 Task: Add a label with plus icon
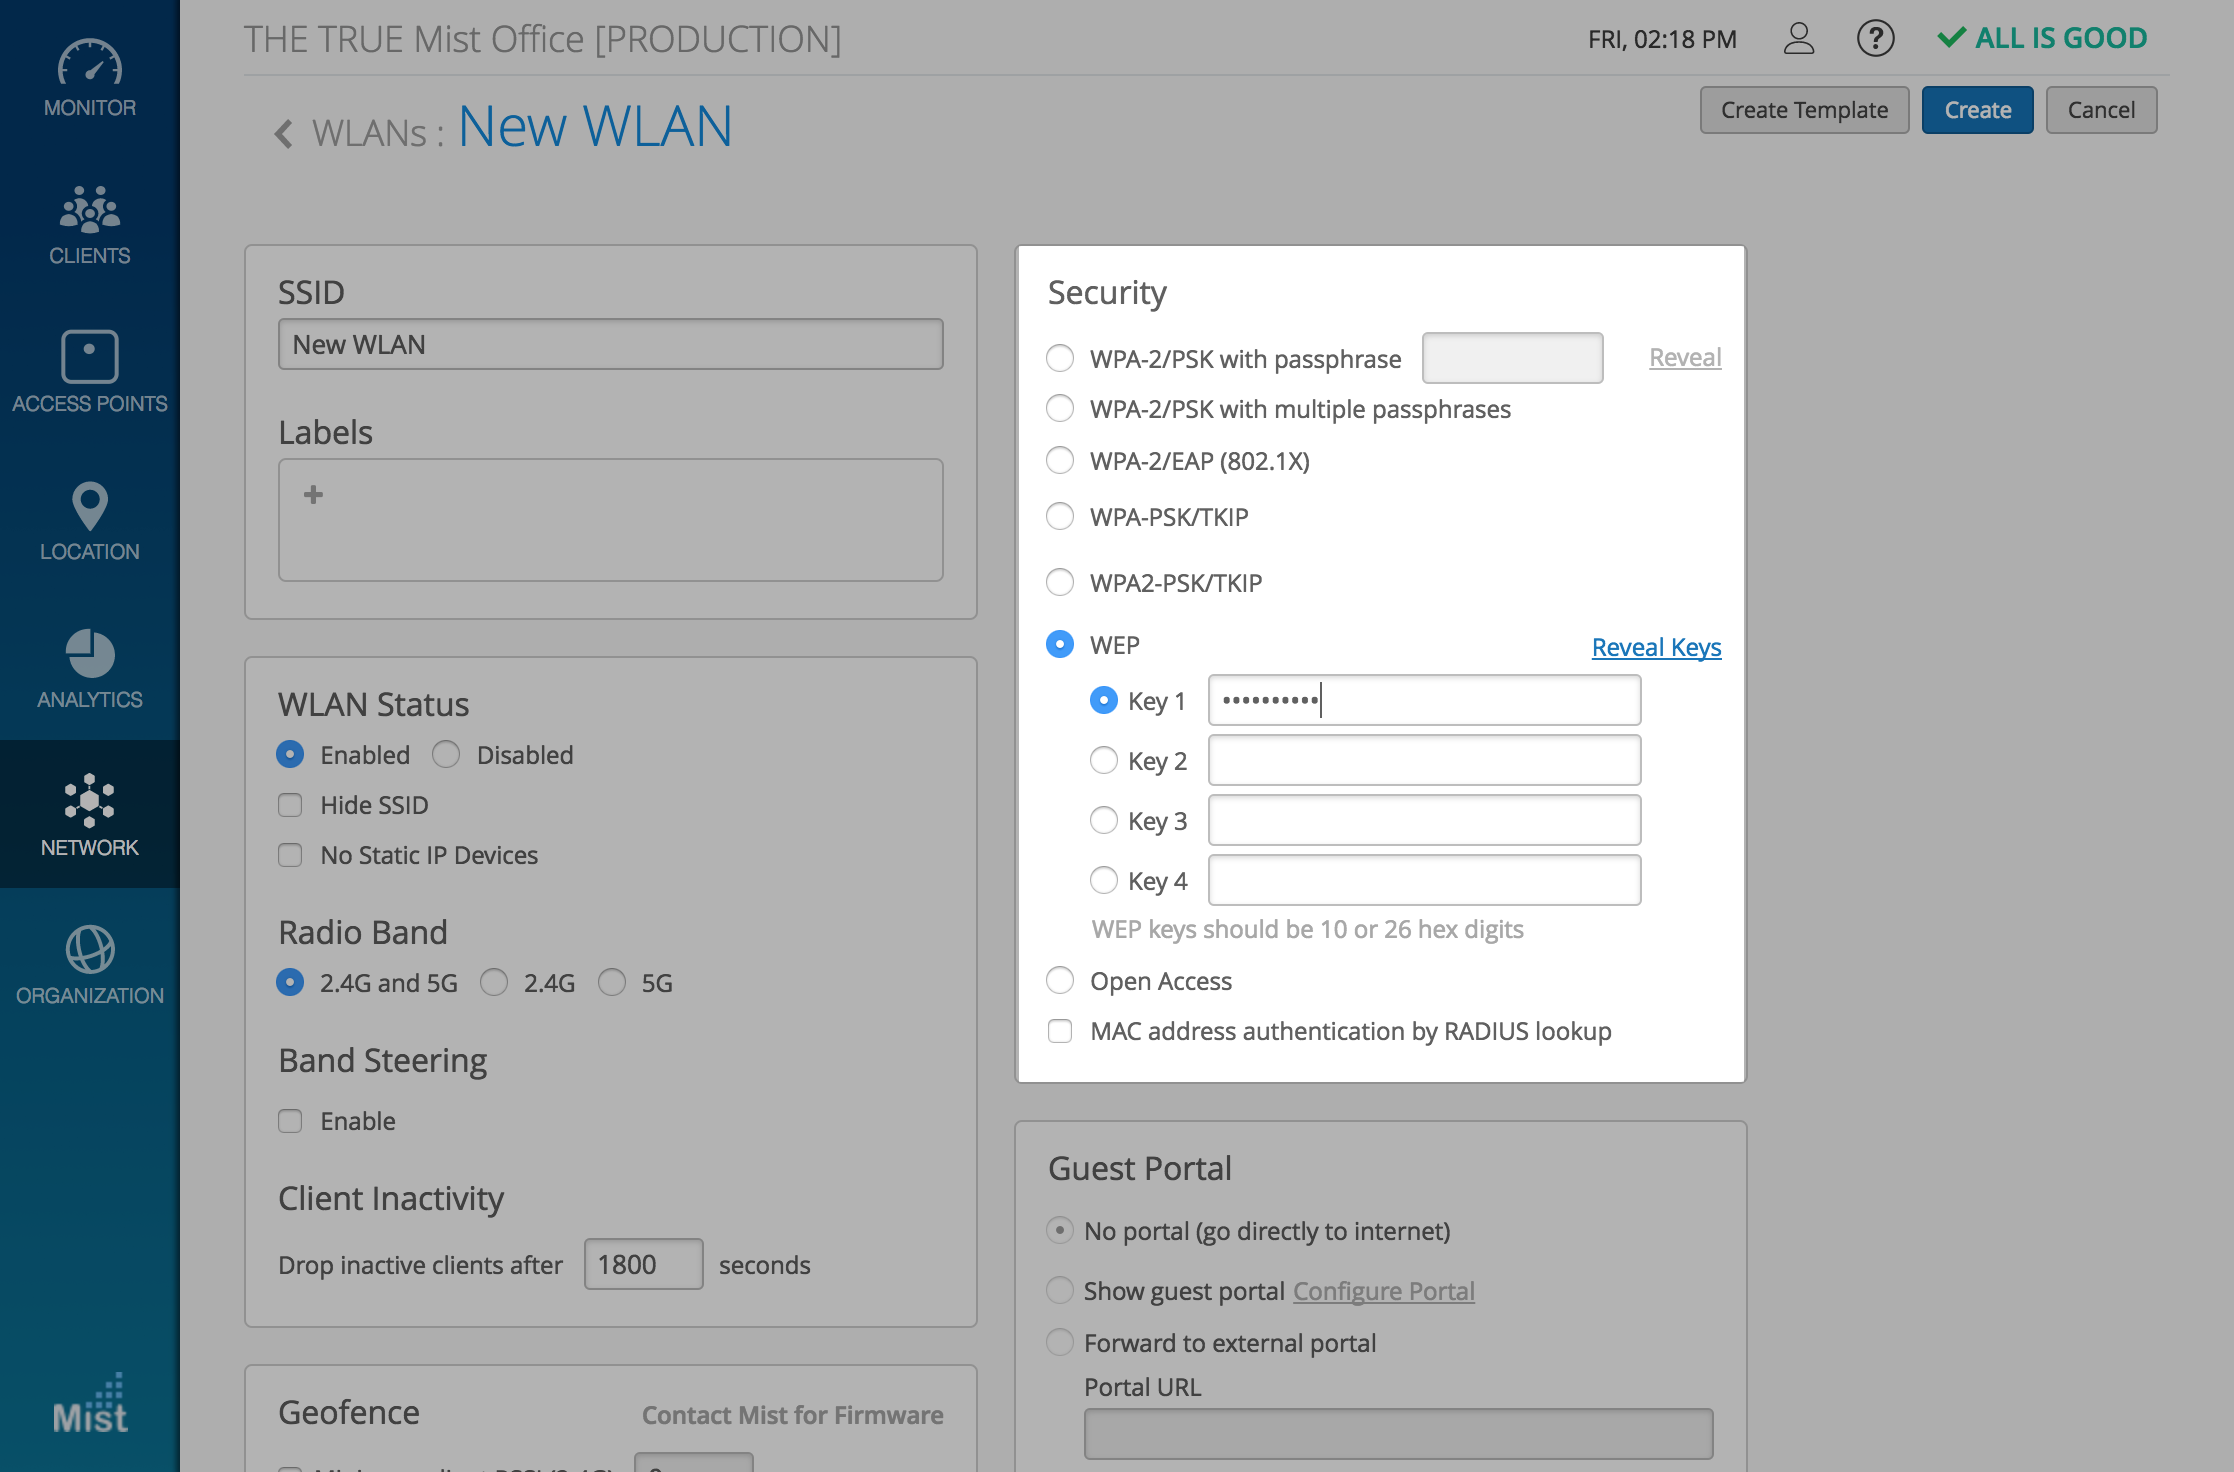pos(313,495)
